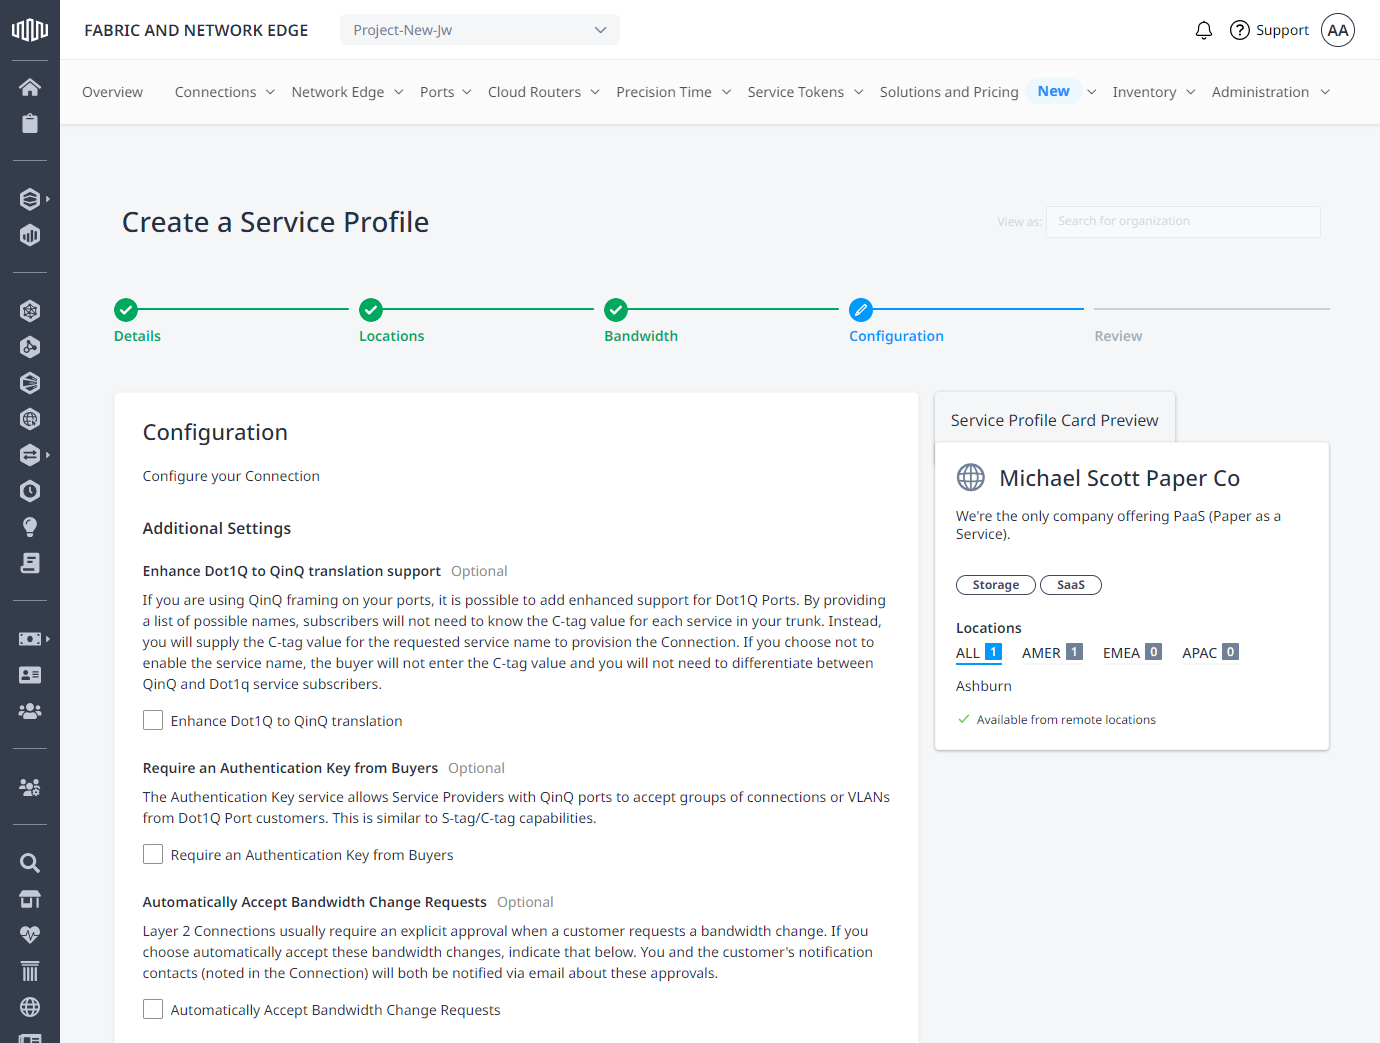This screenshot has height=1043, width=1380.
Task: Click the bar chart hexagon sidebar icon
Action: 30,235
